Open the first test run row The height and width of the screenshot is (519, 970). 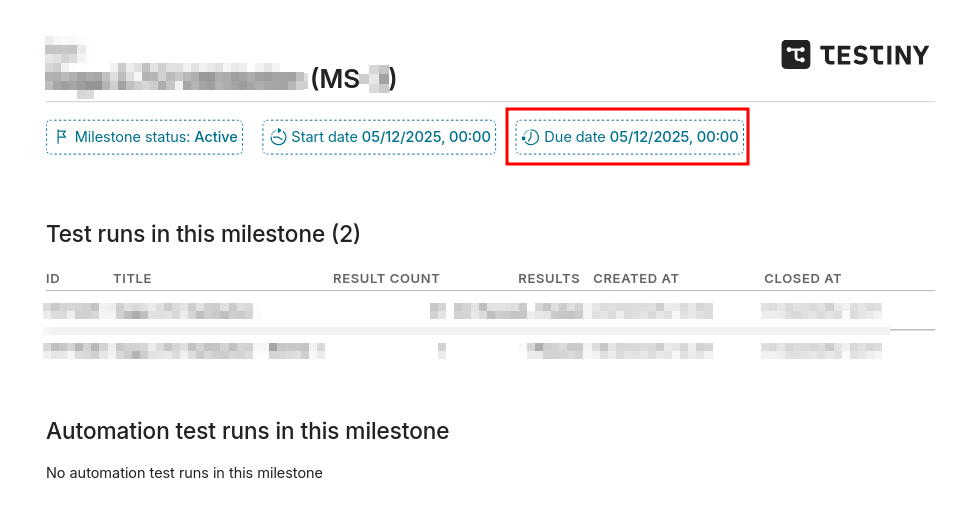(184, 311)
